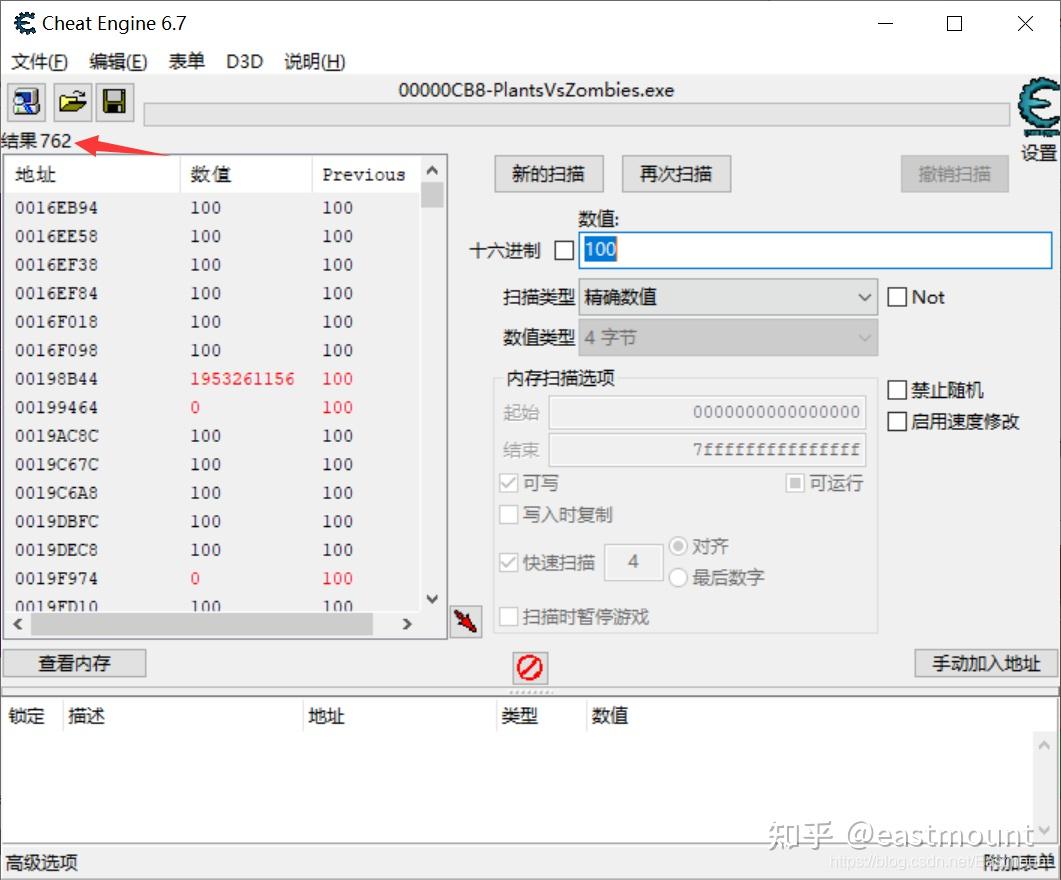Enable the 十六进制 hexadecimal checkbox

click(x=564, y=250)
